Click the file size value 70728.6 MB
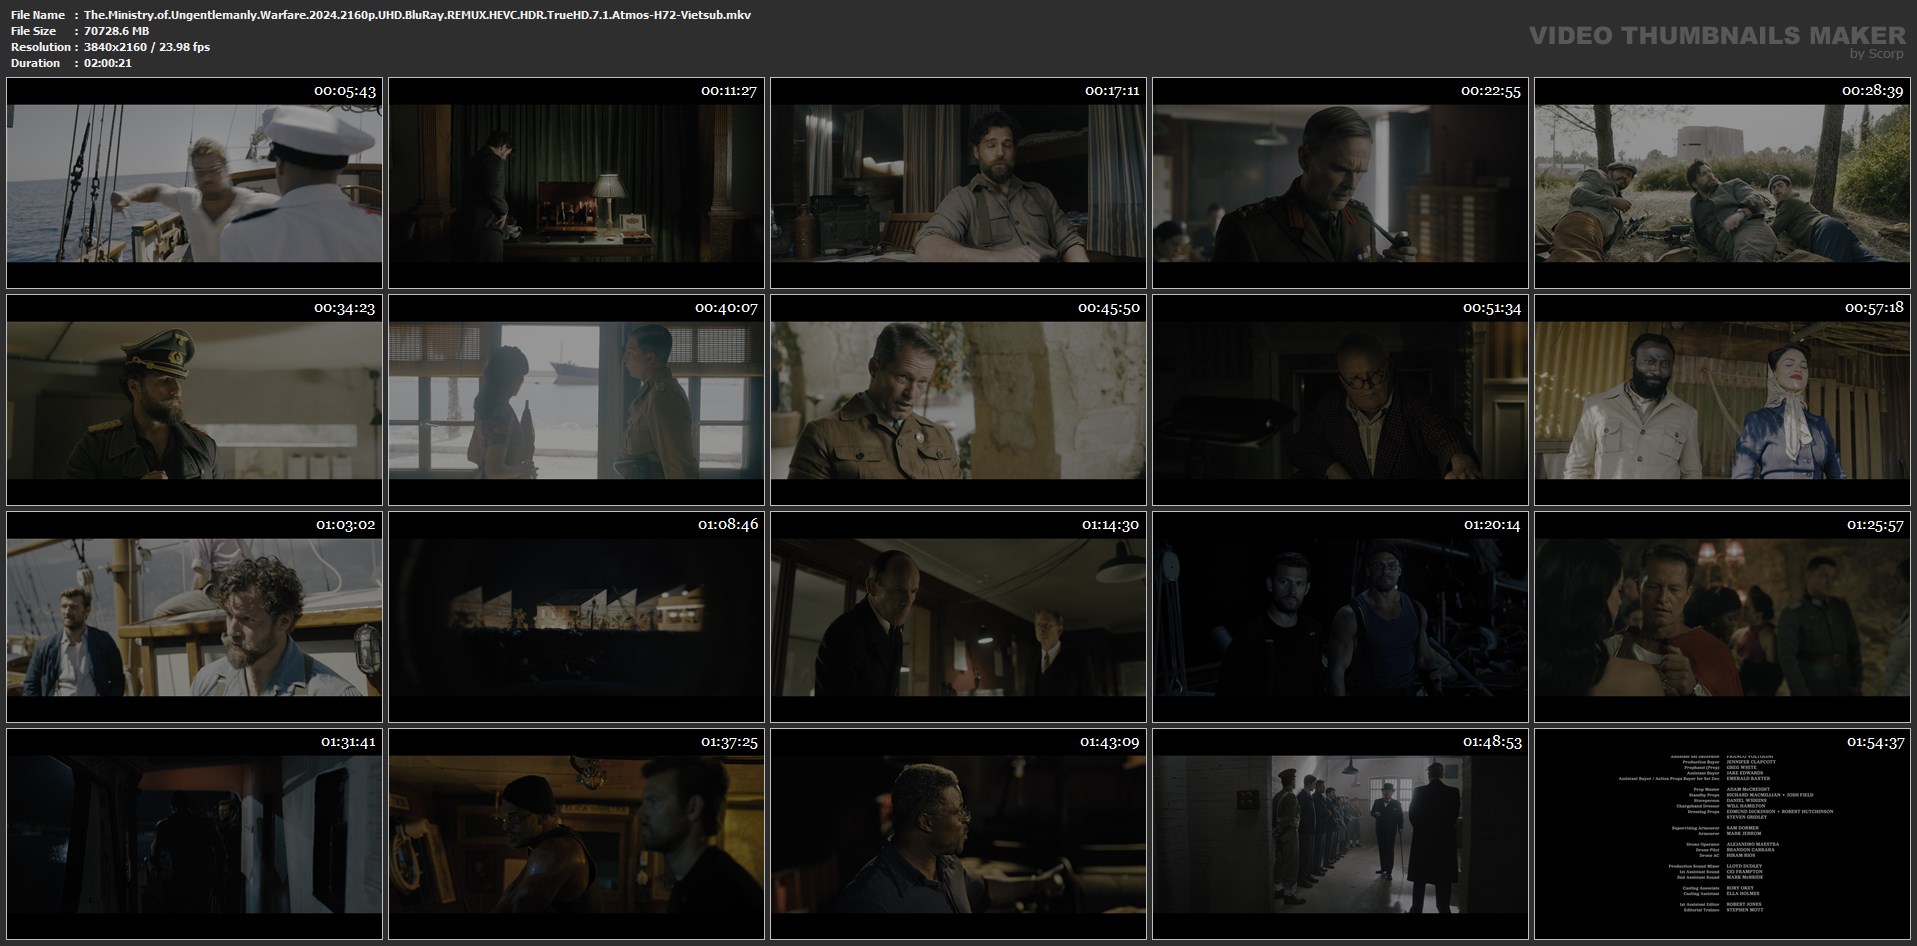1917x946 pixels. tap(117, 31)
